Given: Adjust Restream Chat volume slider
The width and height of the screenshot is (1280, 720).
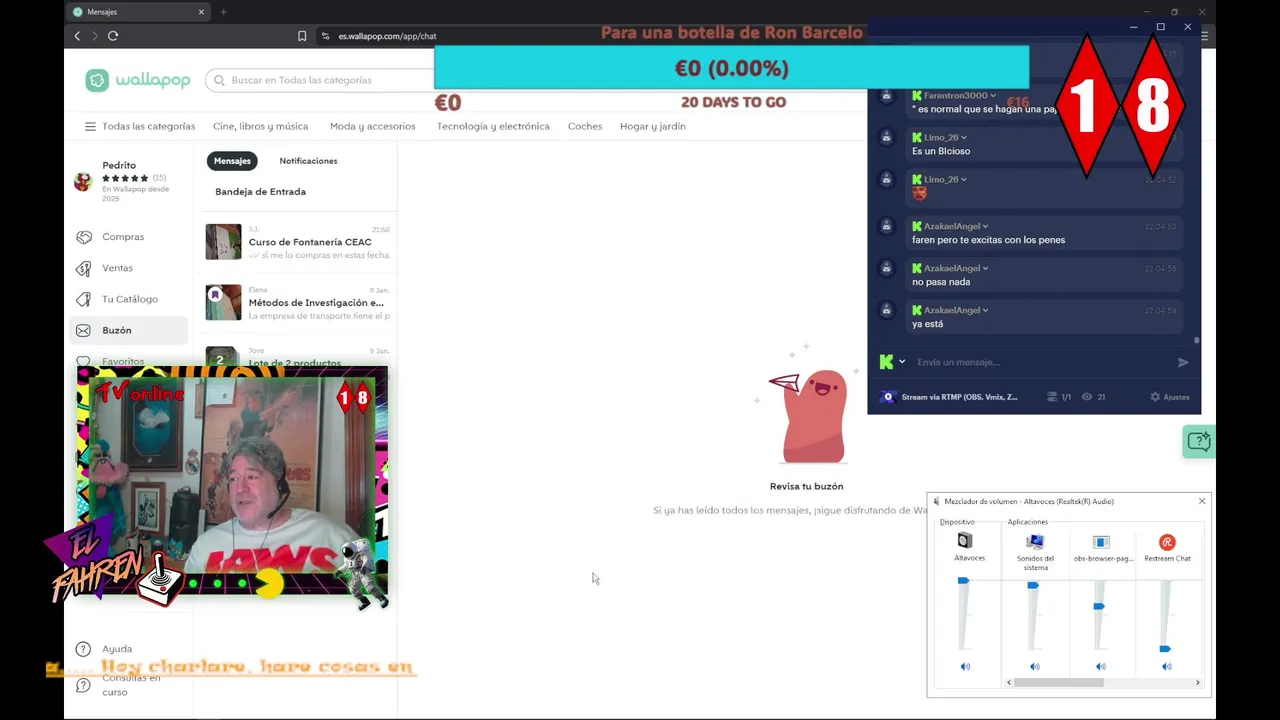Looking at the screenshot, I should (x=1166, y=649).
